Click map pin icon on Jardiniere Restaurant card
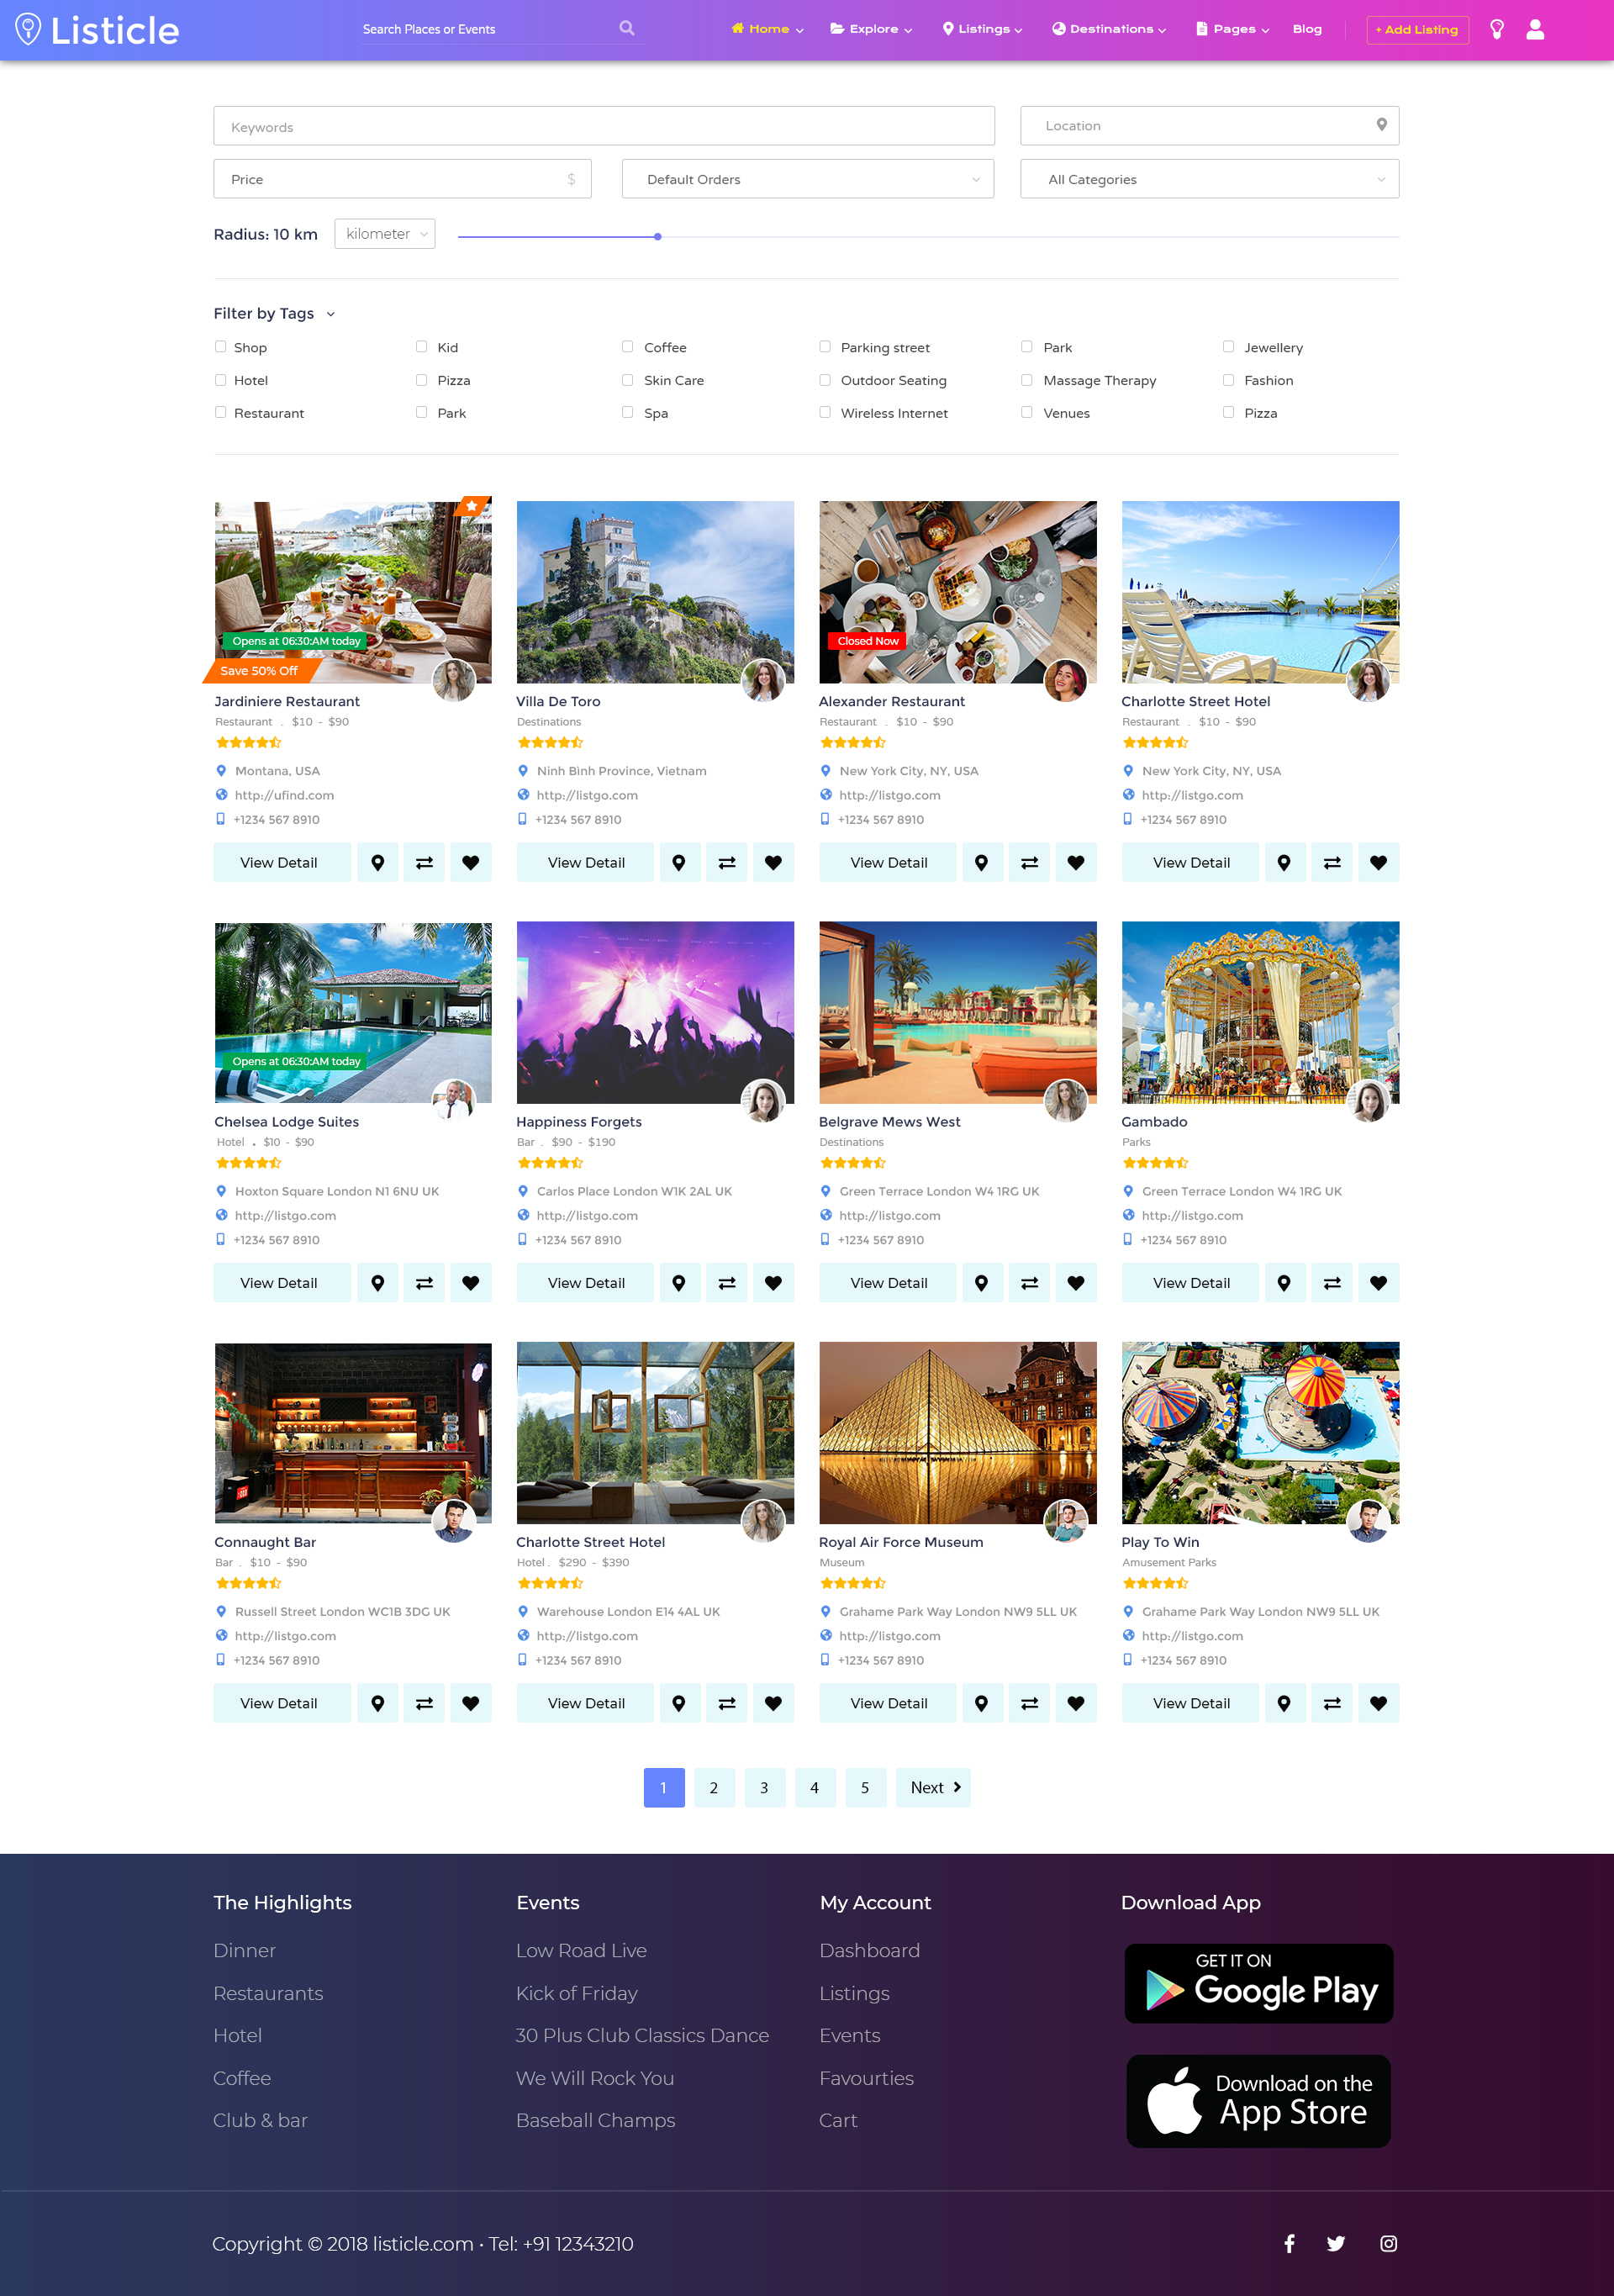Screen dimensions: 1614x2296 378,862
